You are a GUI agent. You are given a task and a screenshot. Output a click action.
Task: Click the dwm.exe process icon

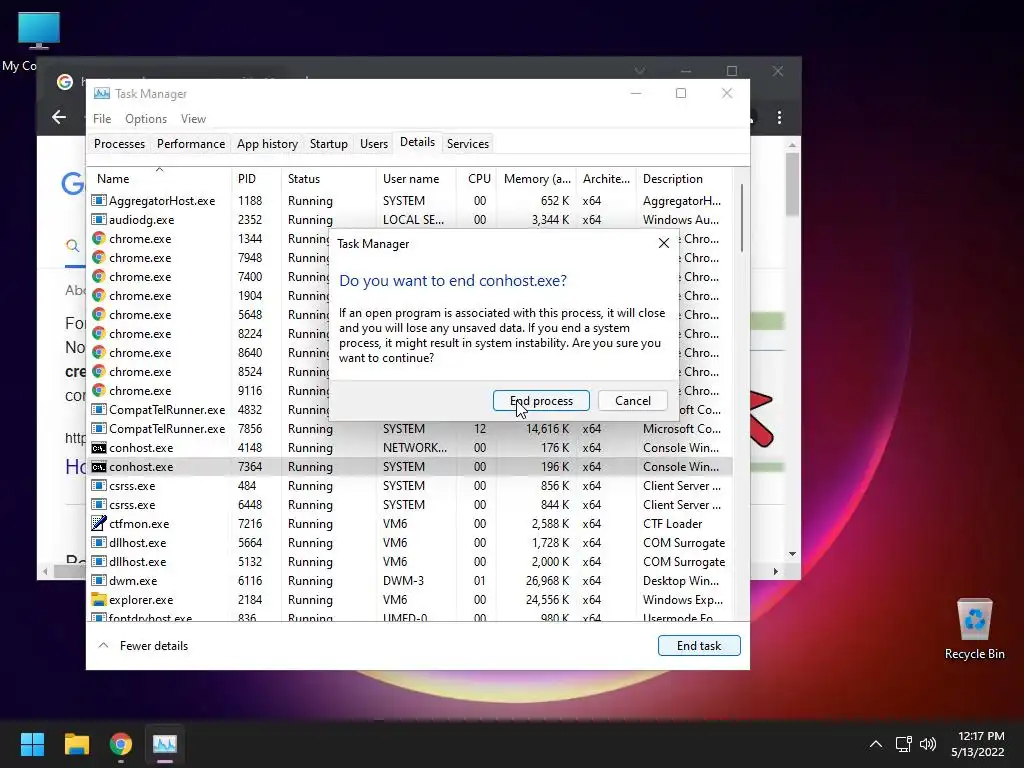99,580
